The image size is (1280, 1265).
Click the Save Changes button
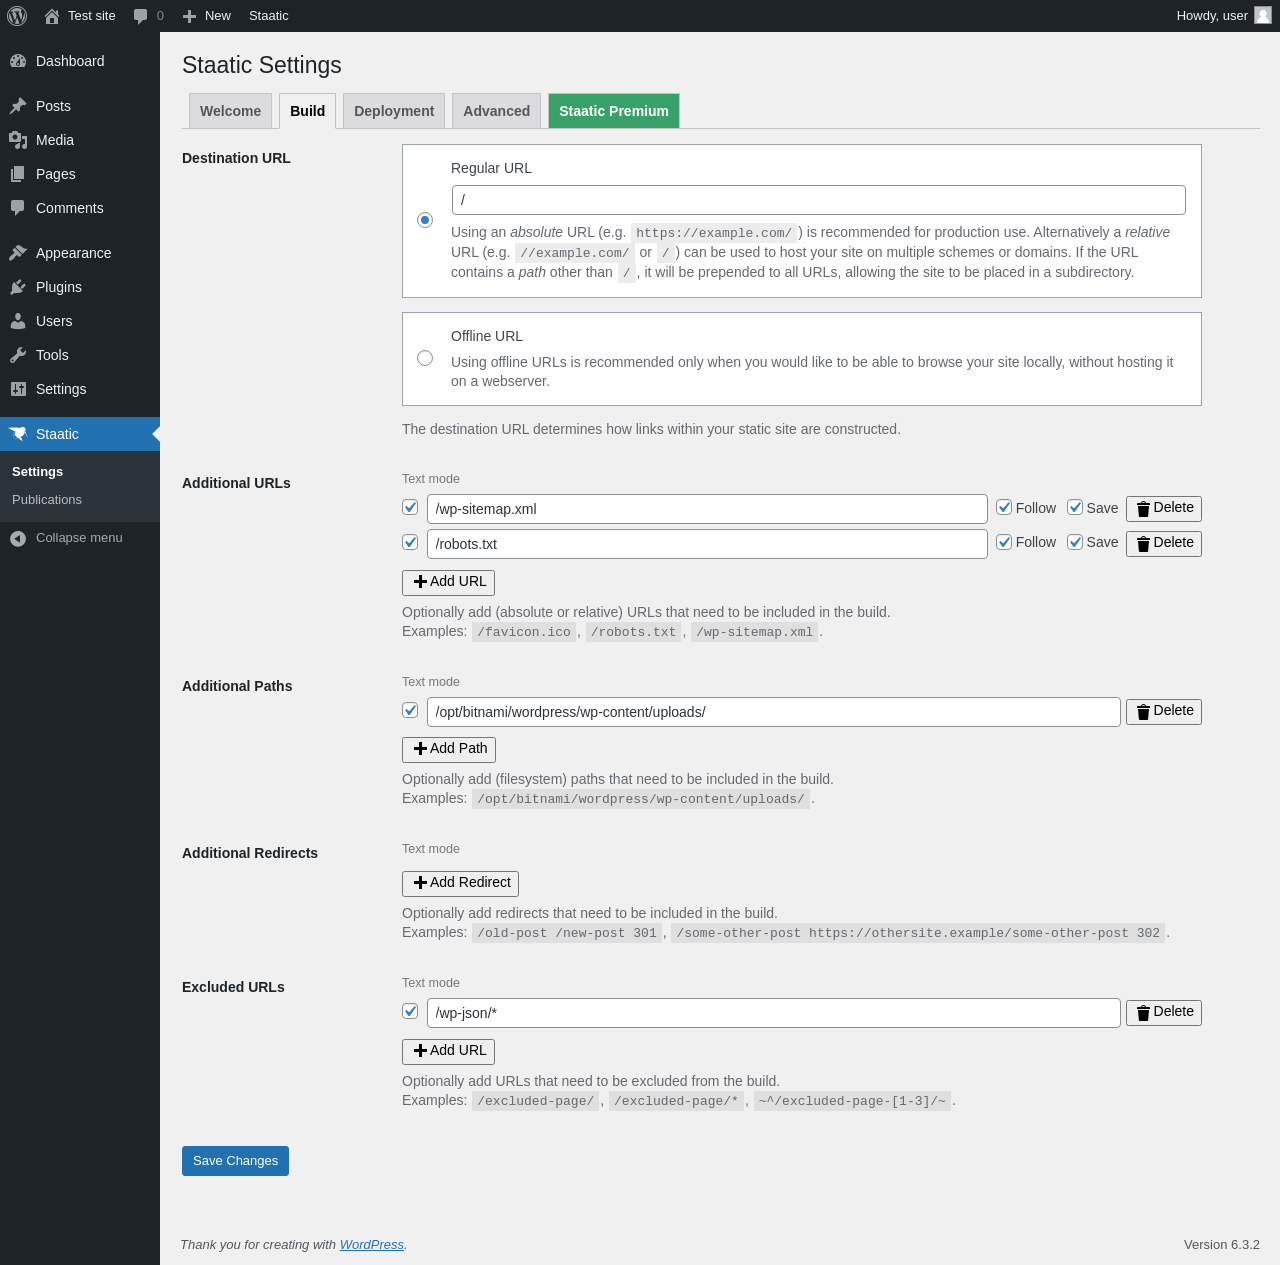click(235, 1161)
